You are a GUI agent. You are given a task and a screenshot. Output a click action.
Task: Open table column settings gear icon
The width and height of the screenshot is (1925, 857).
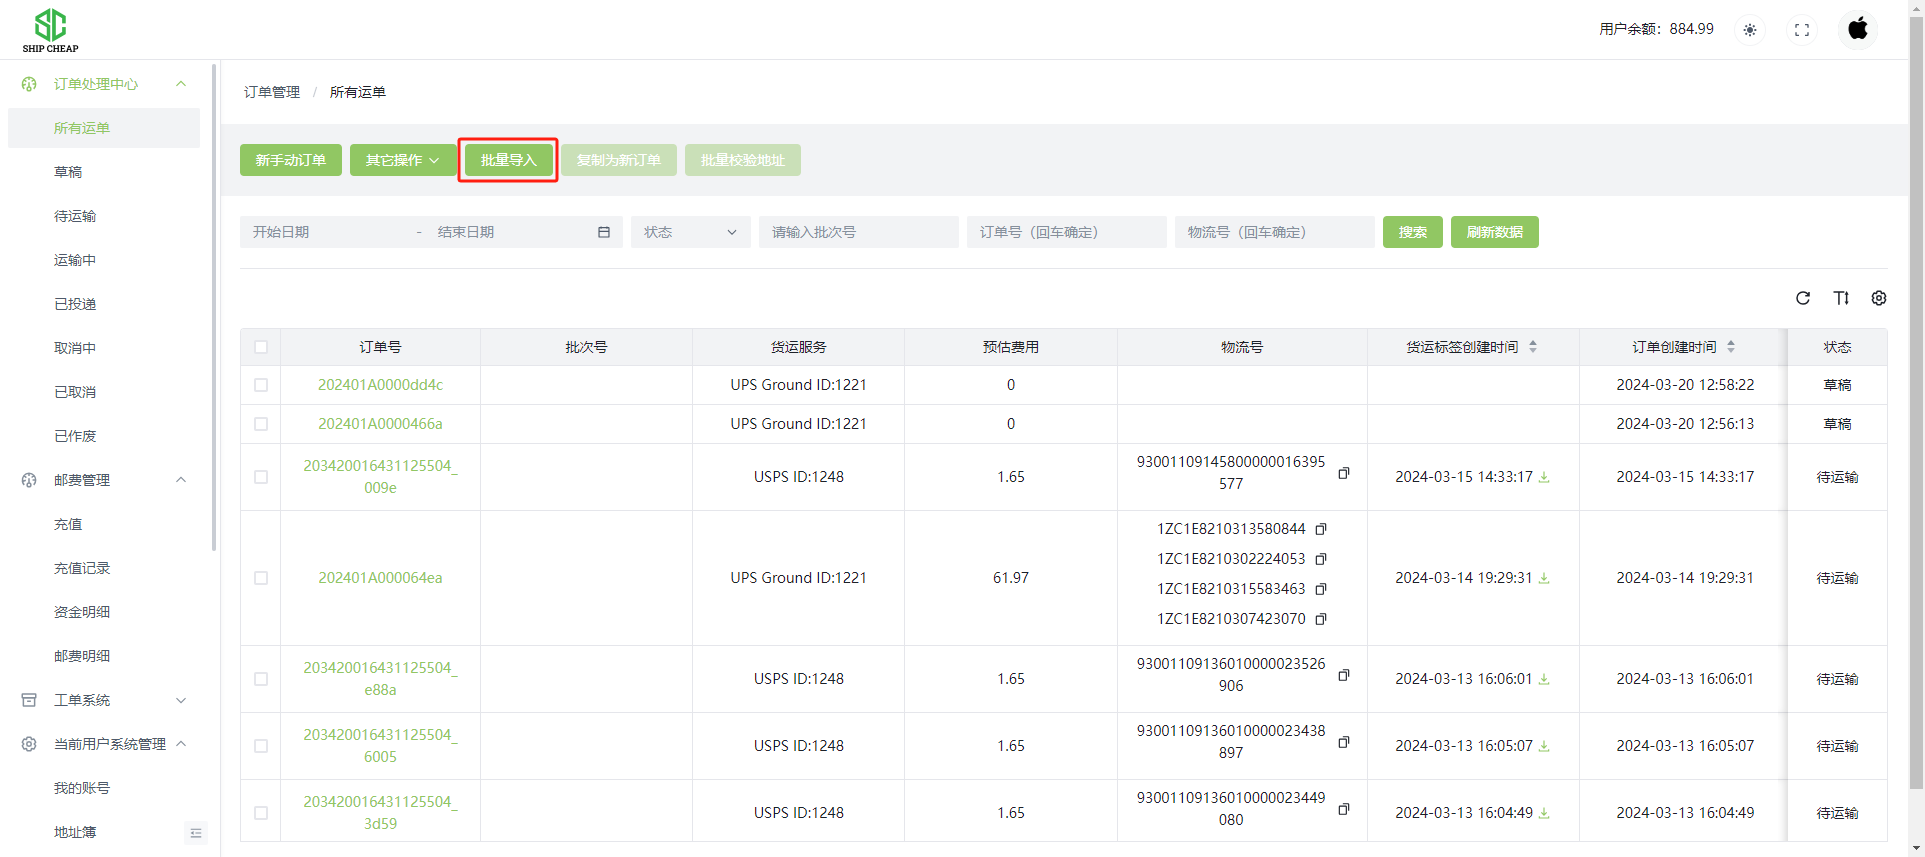(1879, 298)
